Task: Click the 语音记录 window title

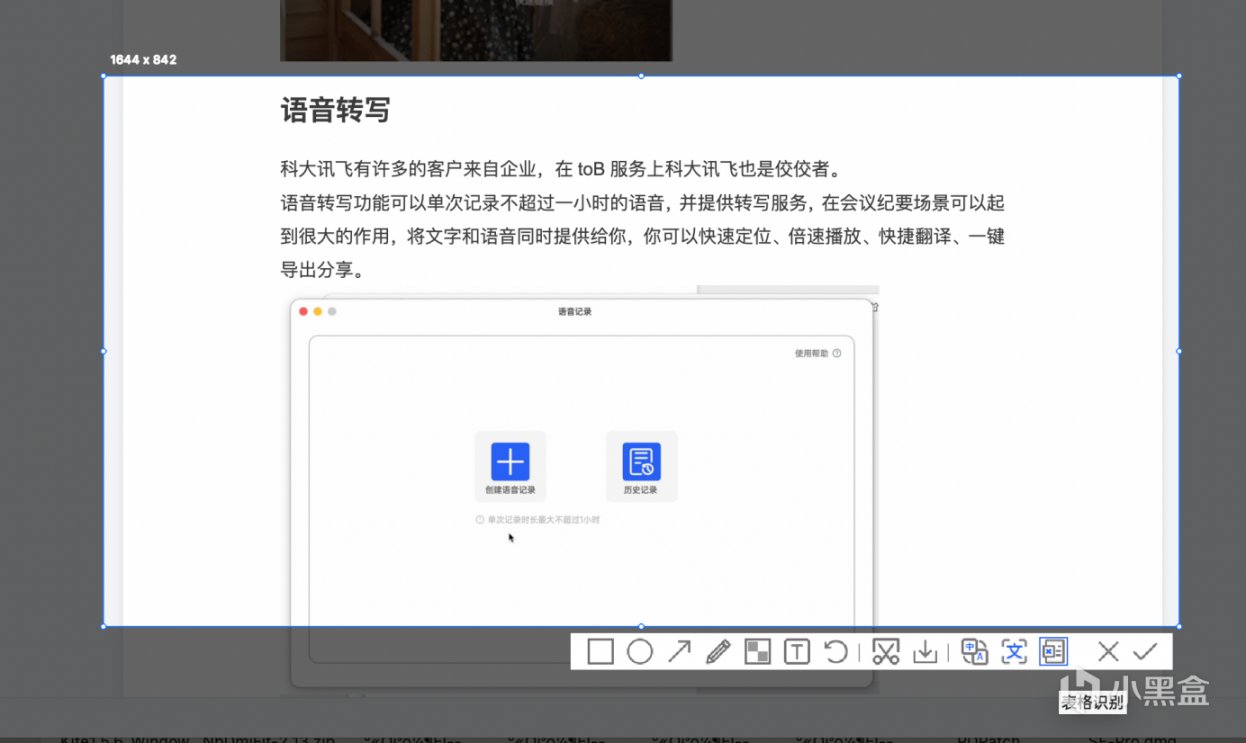Action: (575, 312)
